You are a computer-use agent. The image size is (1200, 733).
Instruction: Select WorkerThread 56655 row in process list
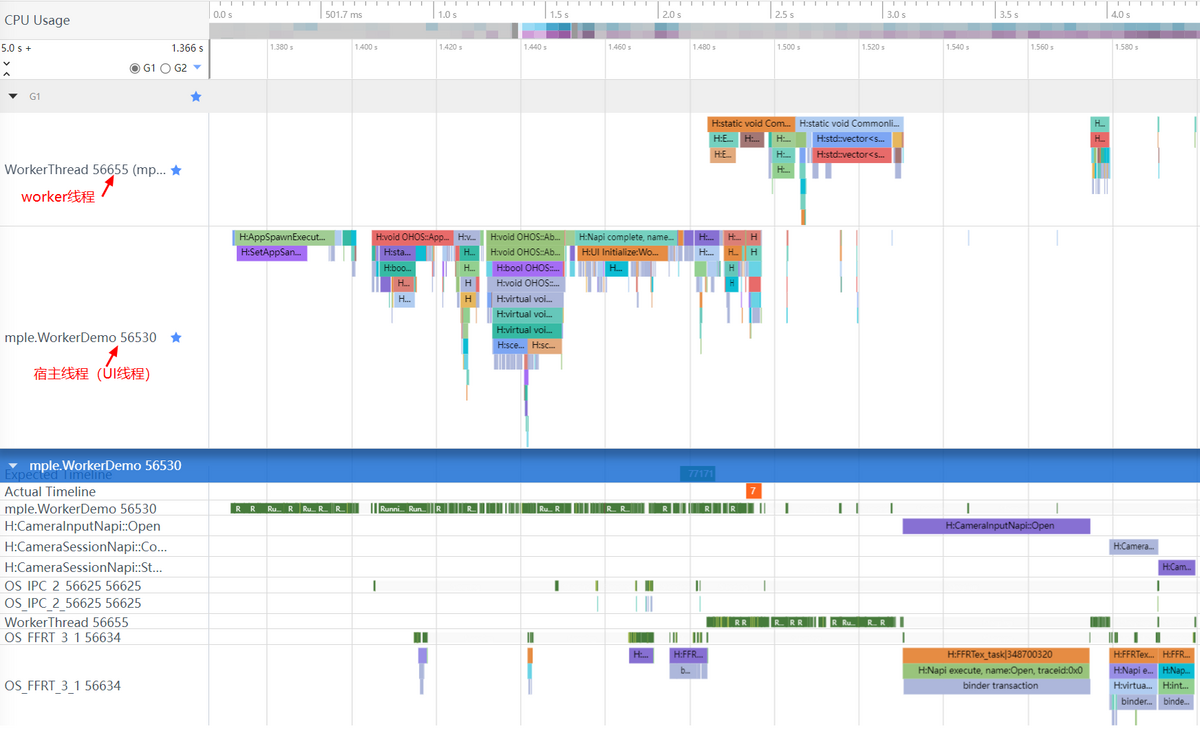coord(66,622)
